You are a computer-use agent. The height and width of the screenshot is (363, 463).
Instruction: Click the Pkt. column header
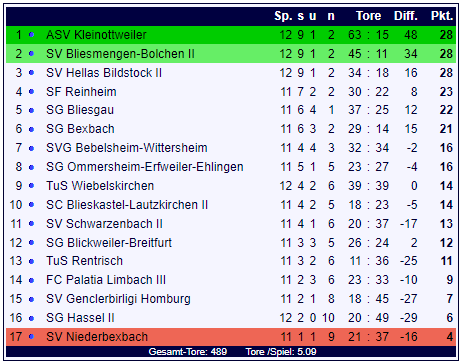pyautogui.click(x=442, y=16)
